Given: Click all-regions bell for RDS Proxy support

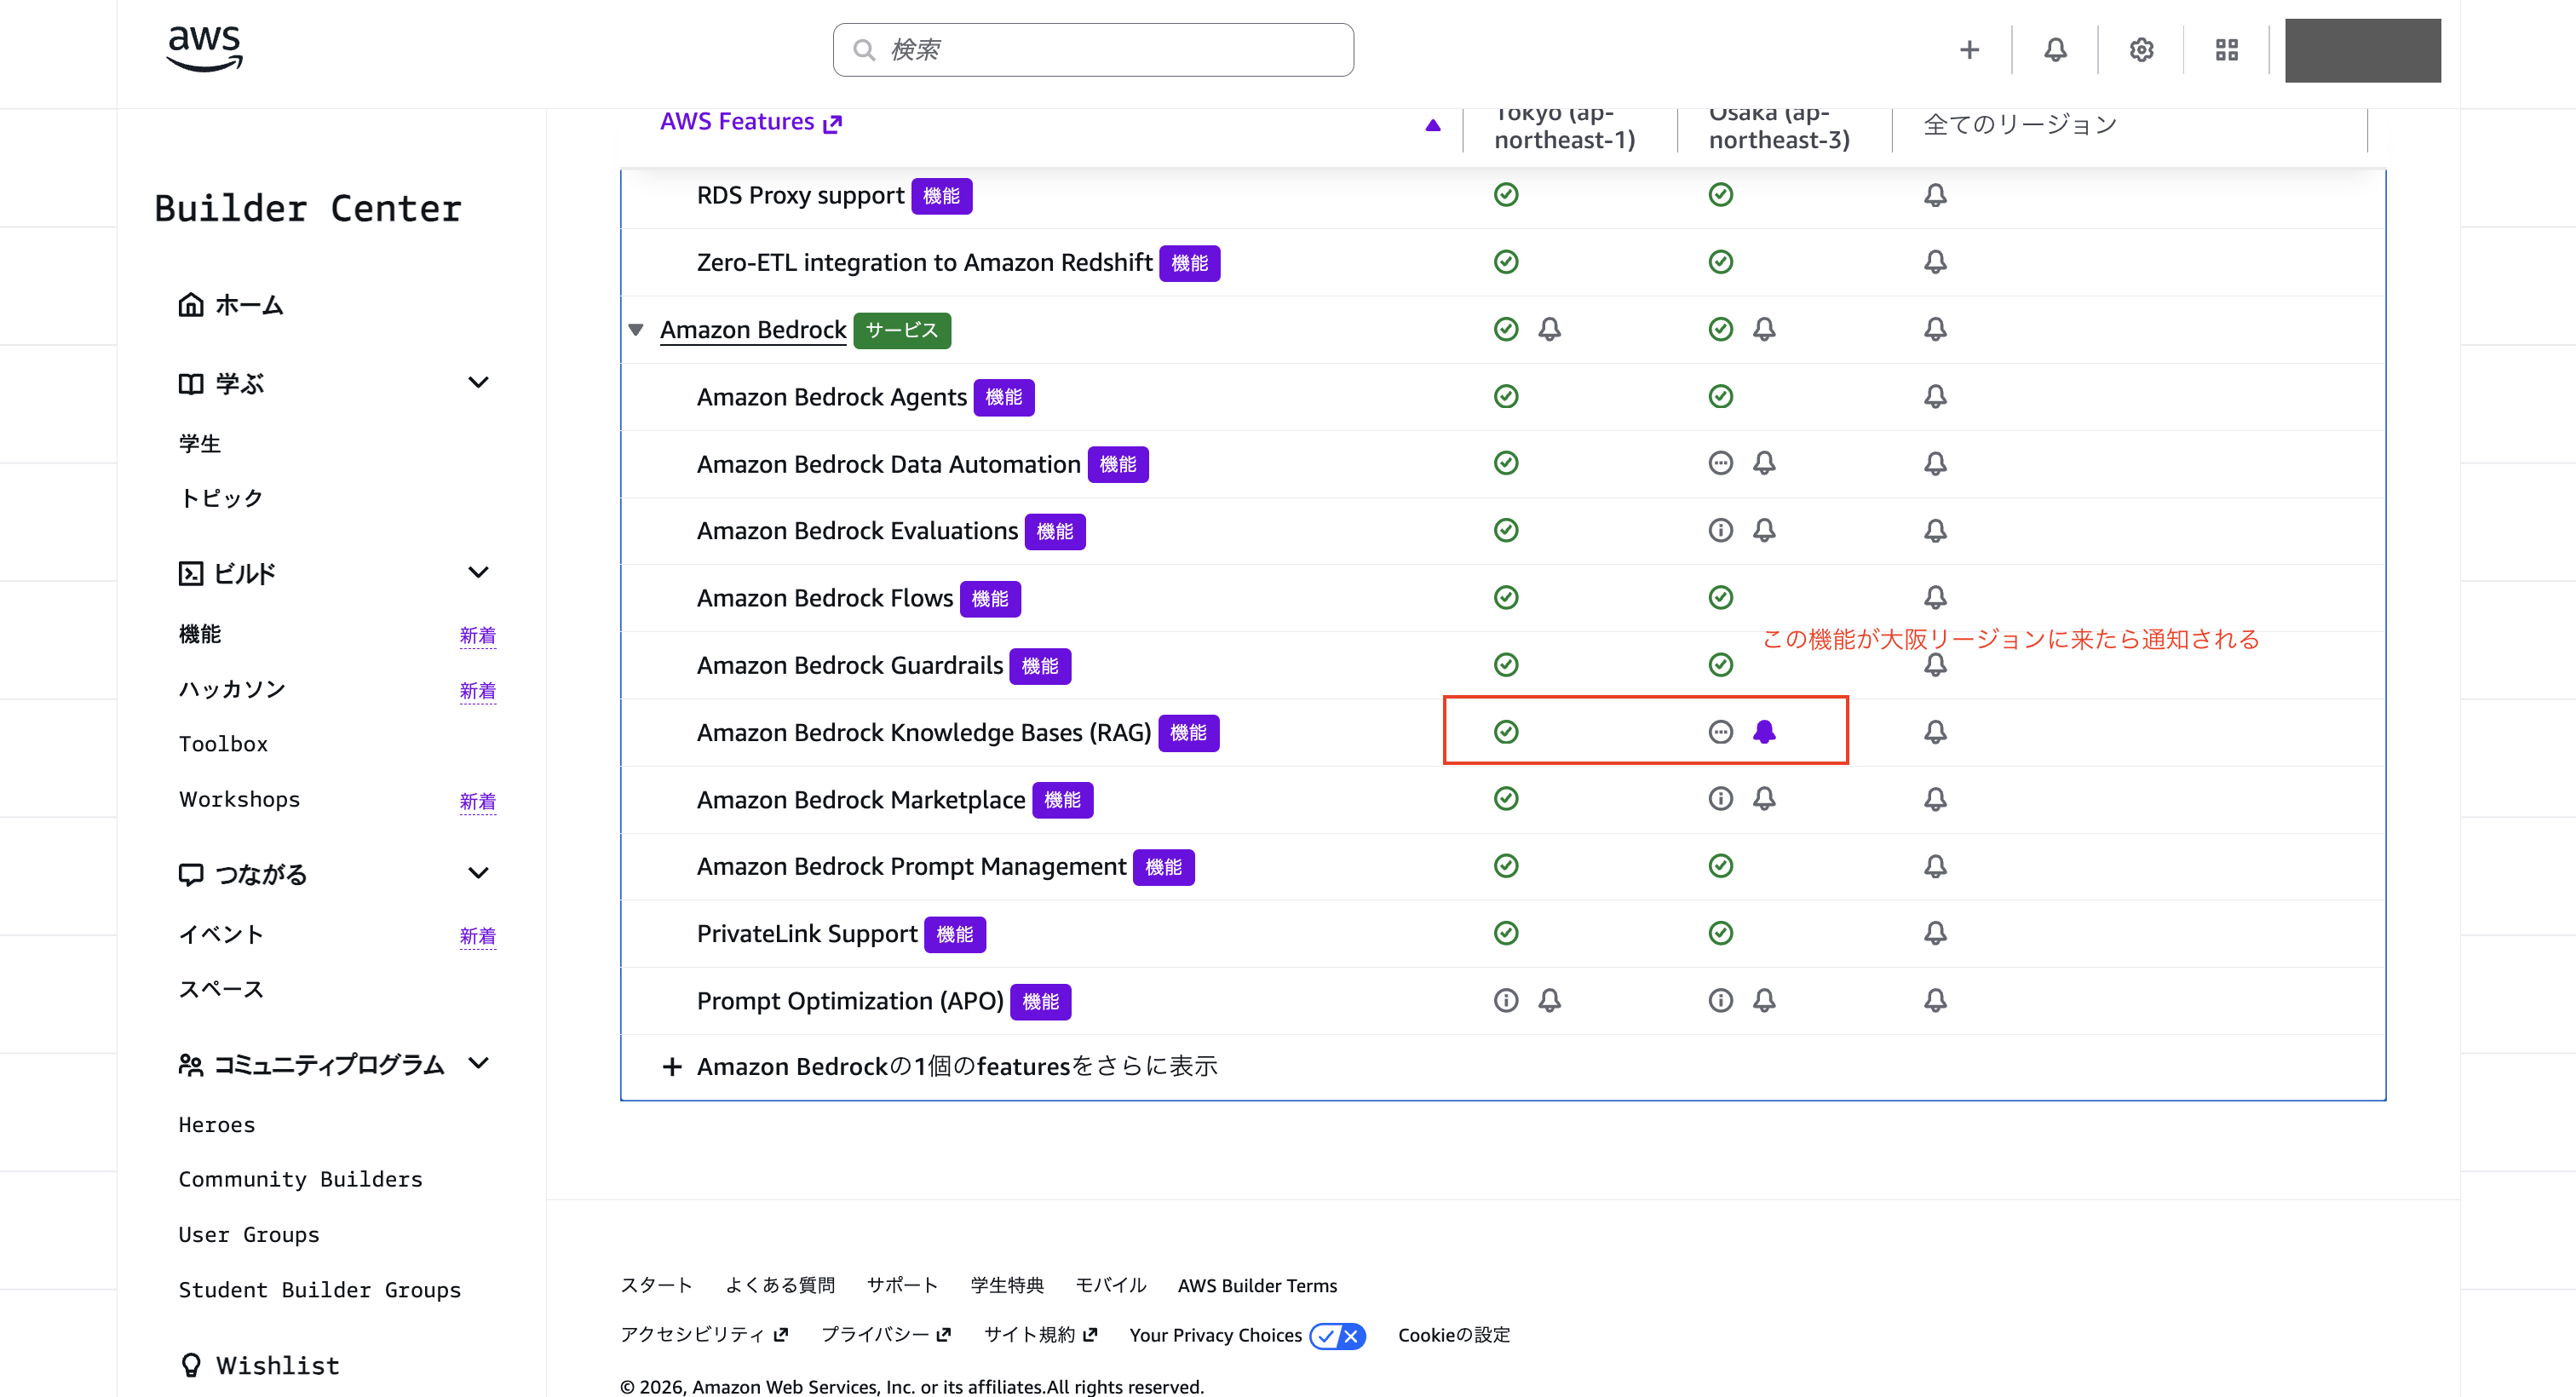Looking at the screenshot, I should pyautogui.click(x=1935, y=195).
